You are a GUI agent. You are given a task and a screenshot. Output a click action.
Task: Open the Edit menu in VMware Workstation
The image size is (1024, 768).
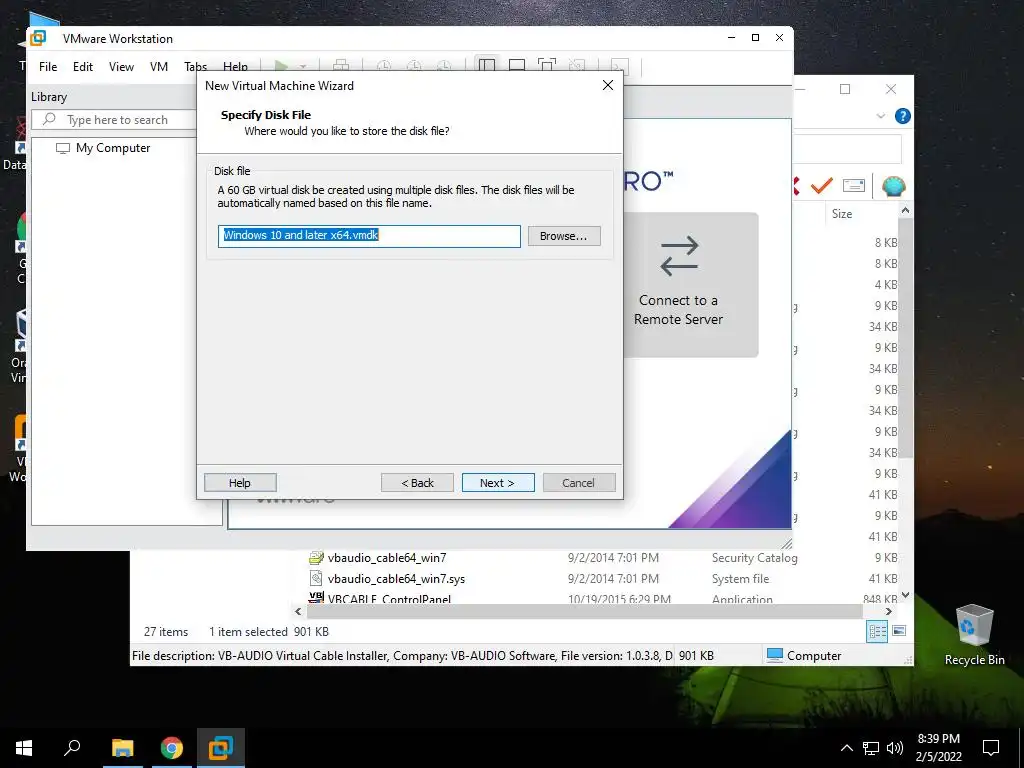pos(83,67)
